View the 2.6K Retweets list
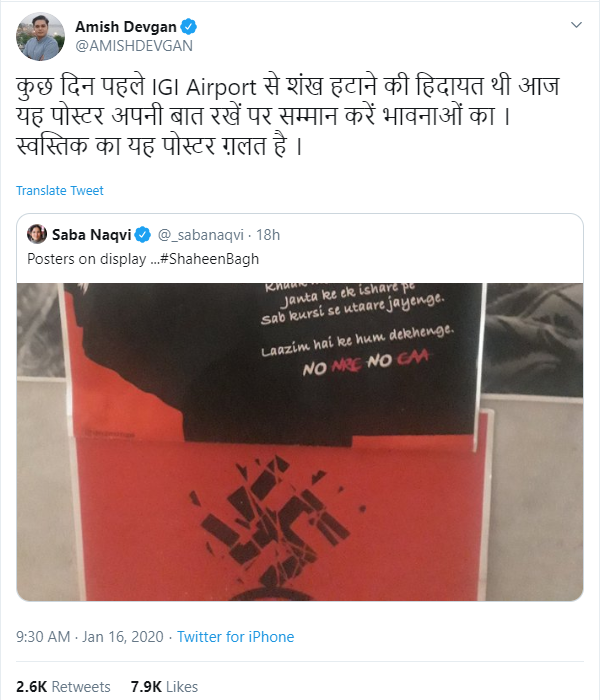Image resolution: width=602 pixels, height=700 pixels. point(63,687)
